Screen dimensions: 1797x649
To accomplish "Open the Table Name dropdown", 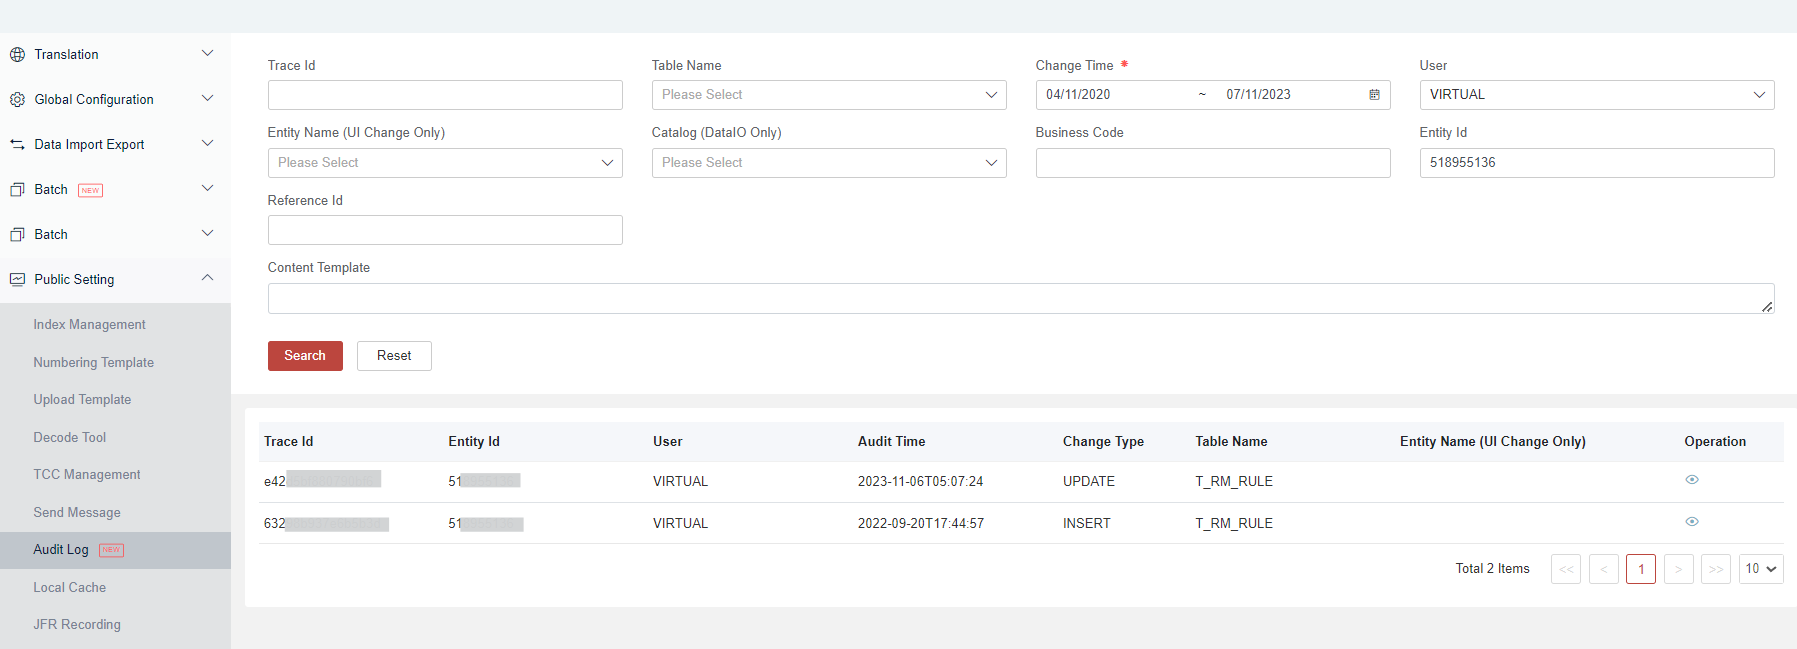I will [828, 95].
